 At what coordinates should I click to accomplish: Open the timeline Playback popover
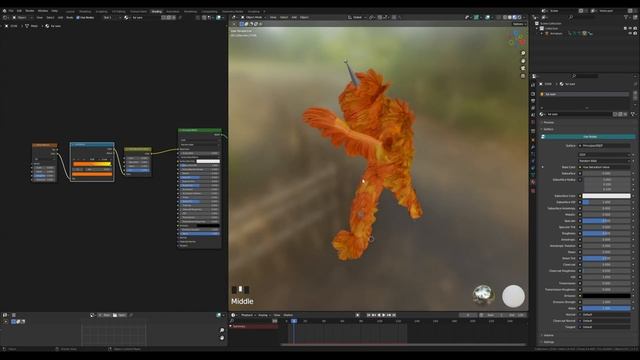click(x=248, y=315)
